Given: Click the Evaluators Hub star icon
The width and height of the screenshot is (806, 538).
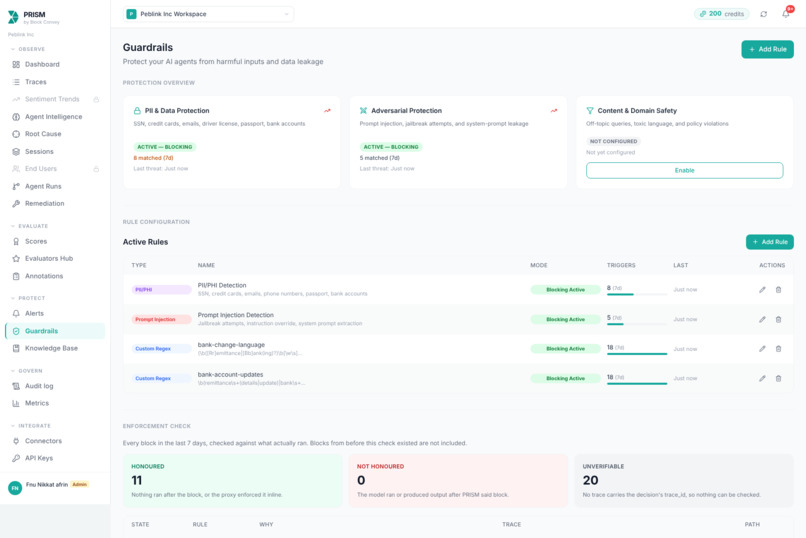Looking at the screenshot, I should point(16,258).
